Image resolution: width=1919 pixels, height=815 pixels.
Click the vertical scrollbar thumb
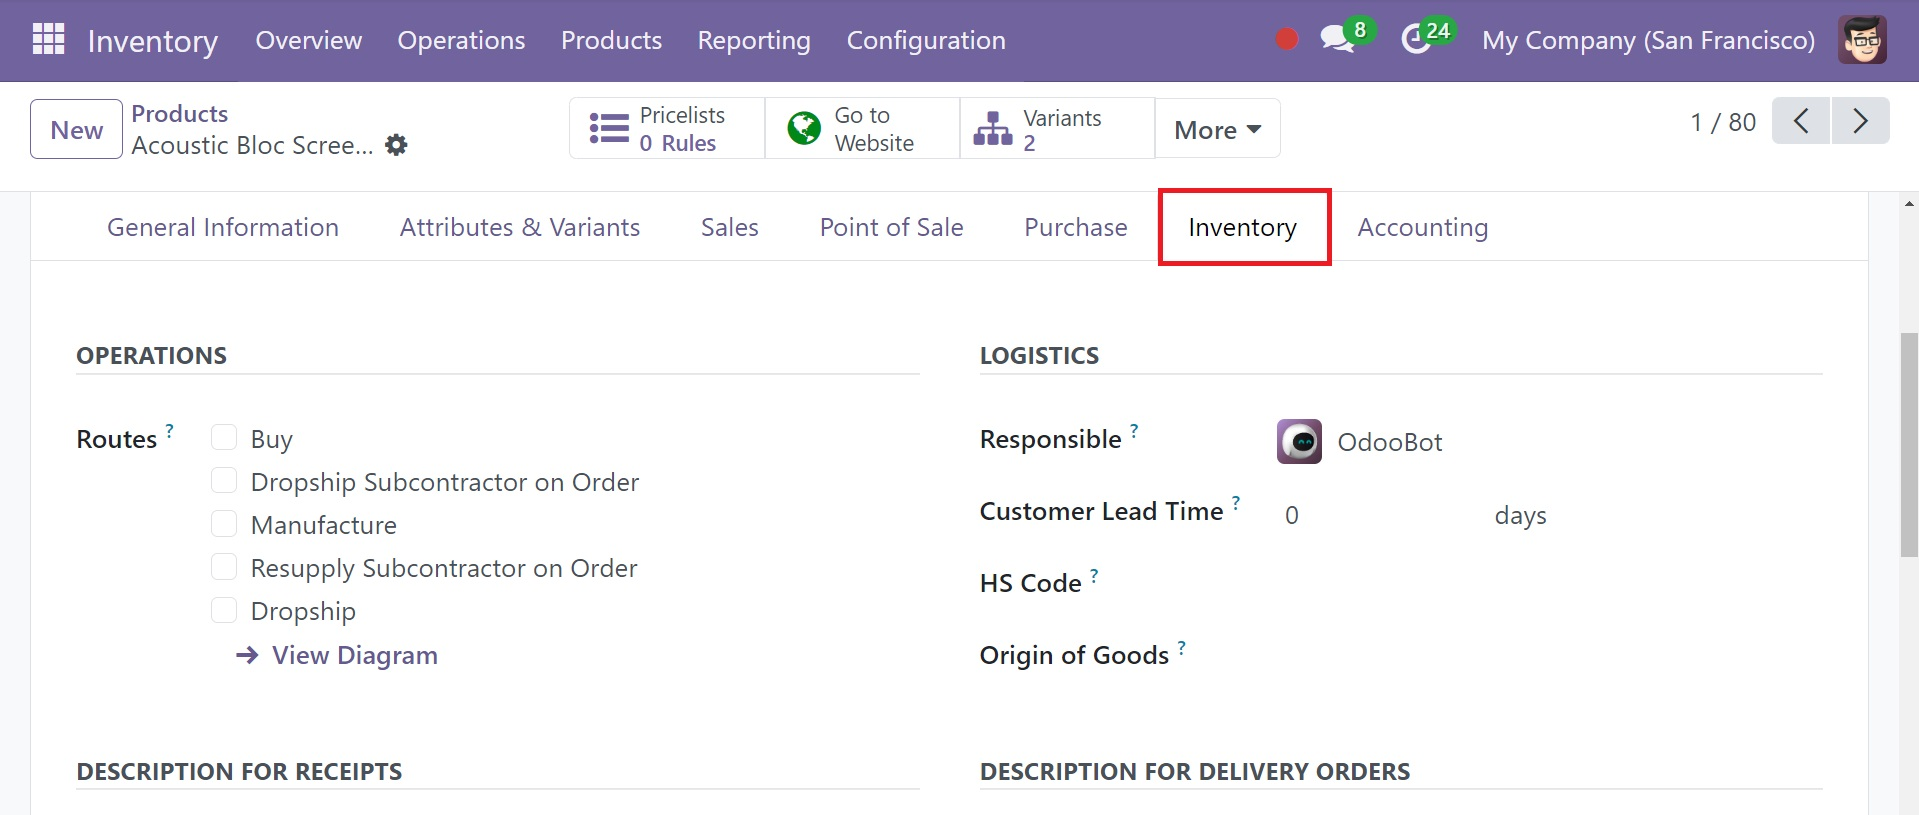pyautogui.click(x=1909, y=445)
